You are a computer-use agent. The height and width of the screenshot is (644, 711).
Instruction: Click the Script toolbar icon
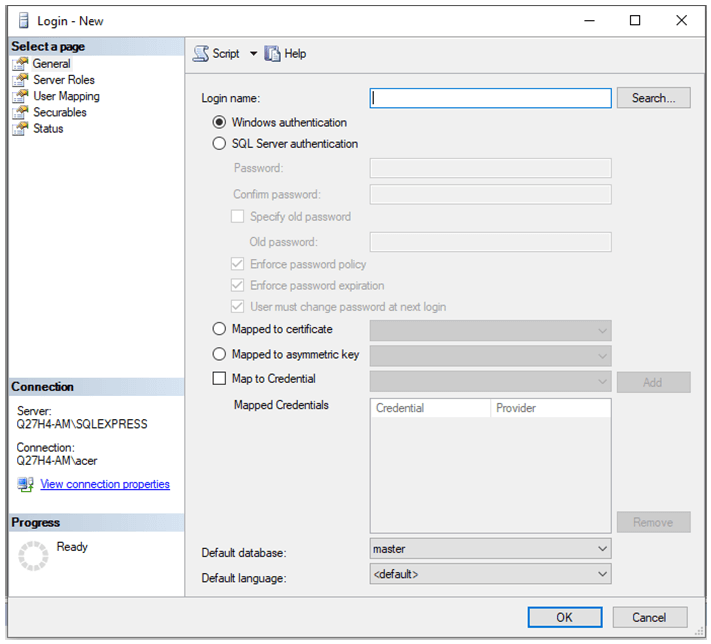coord(201,54)
